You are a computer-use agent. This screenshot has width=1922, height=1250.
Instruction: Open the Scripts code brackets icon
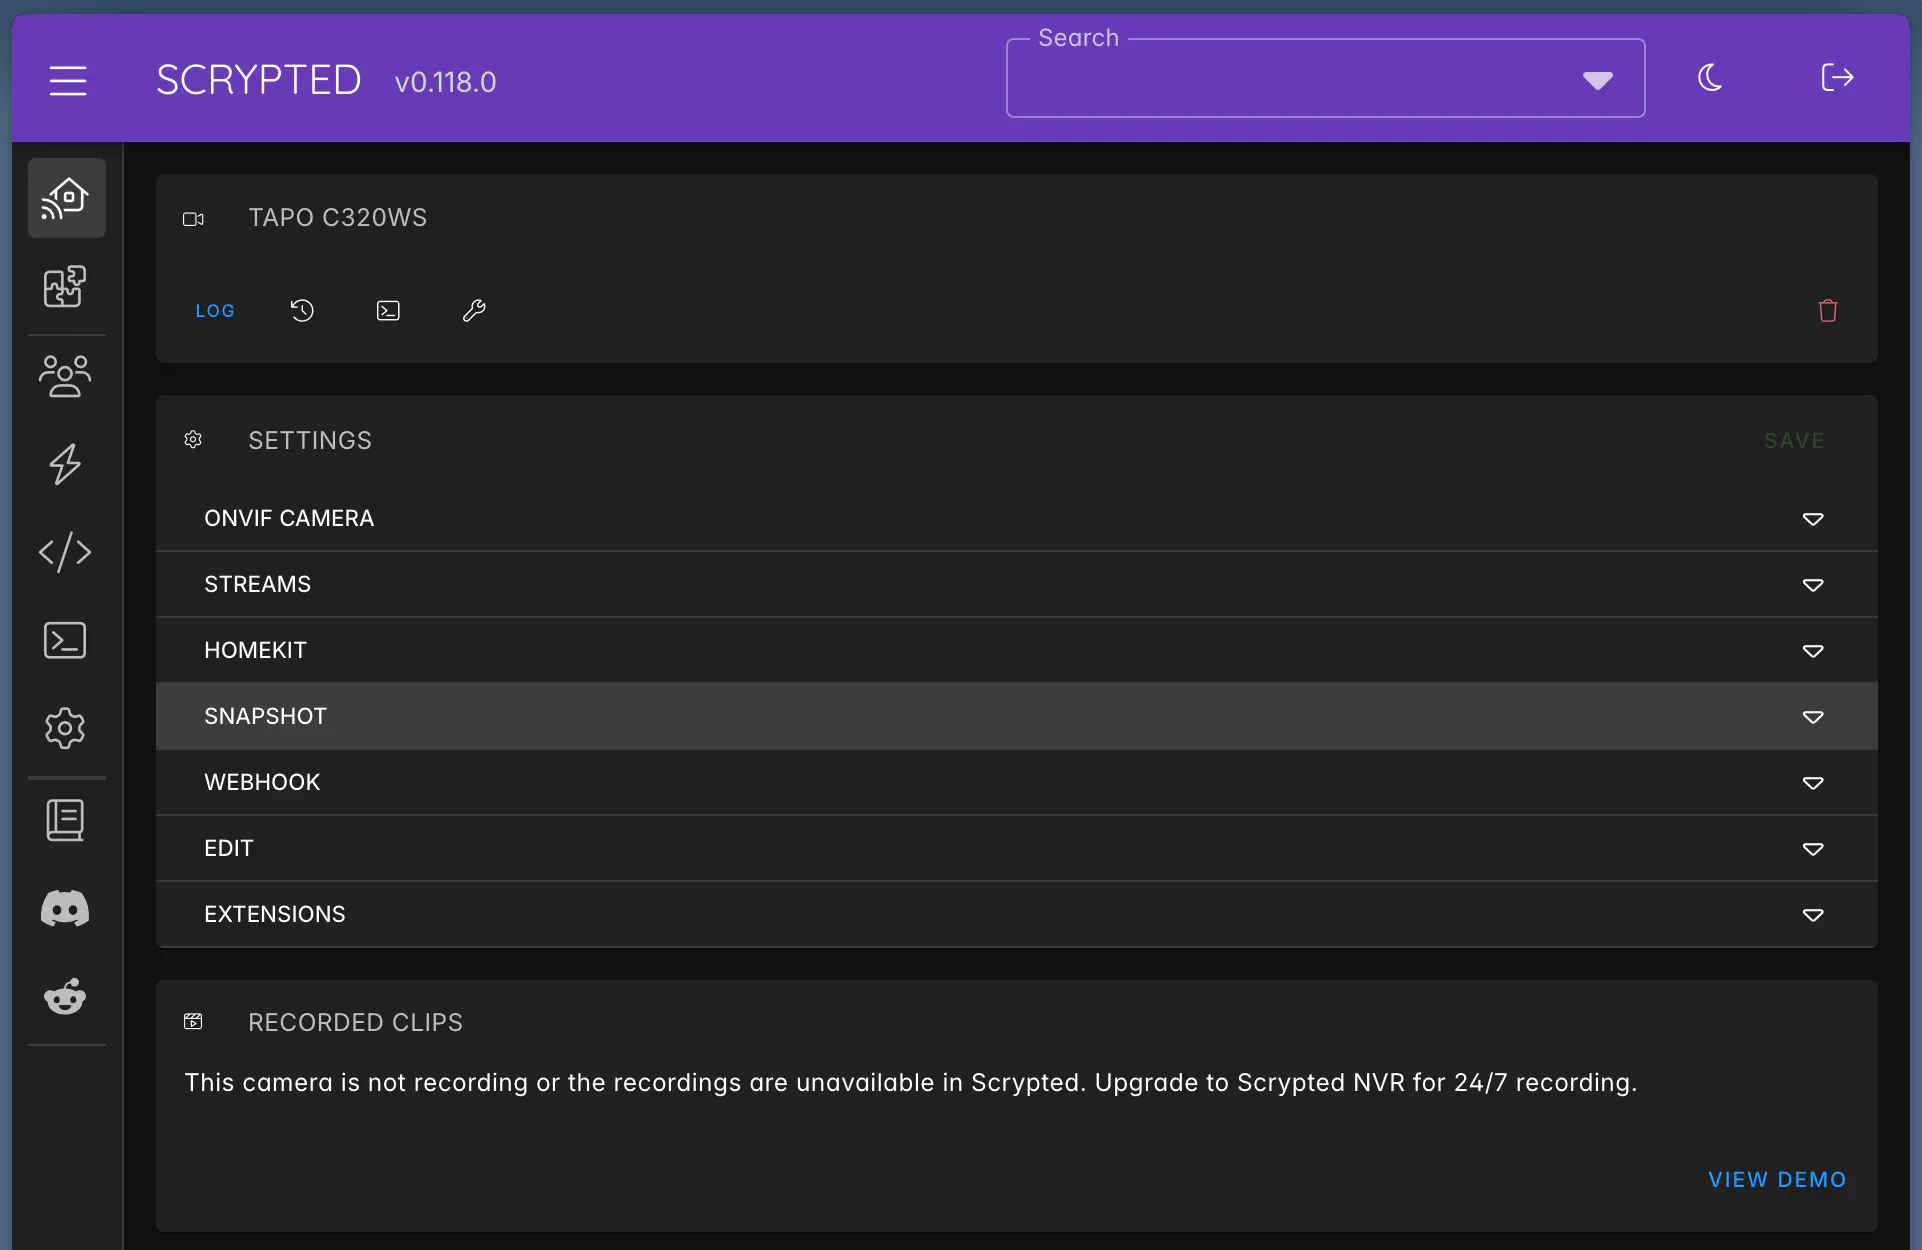66,552
